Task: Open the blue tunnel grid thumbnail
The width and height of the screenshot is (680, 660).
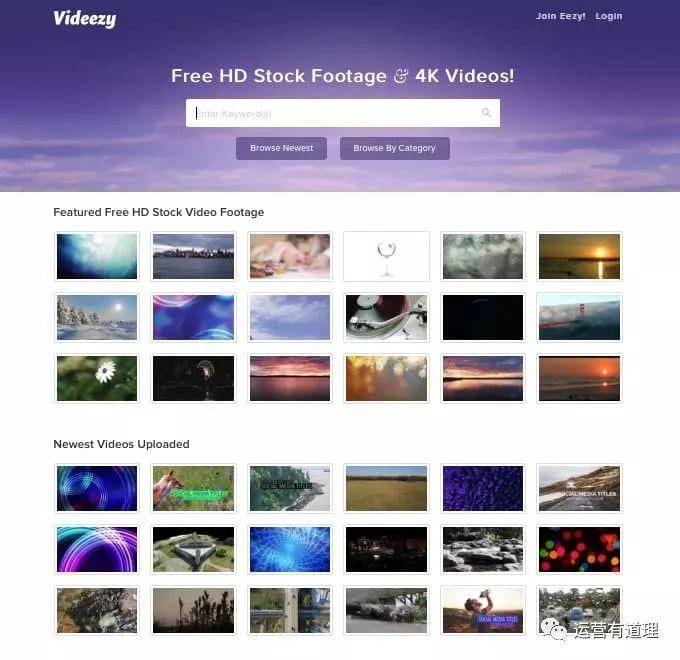Action: [x=290, y=549]
